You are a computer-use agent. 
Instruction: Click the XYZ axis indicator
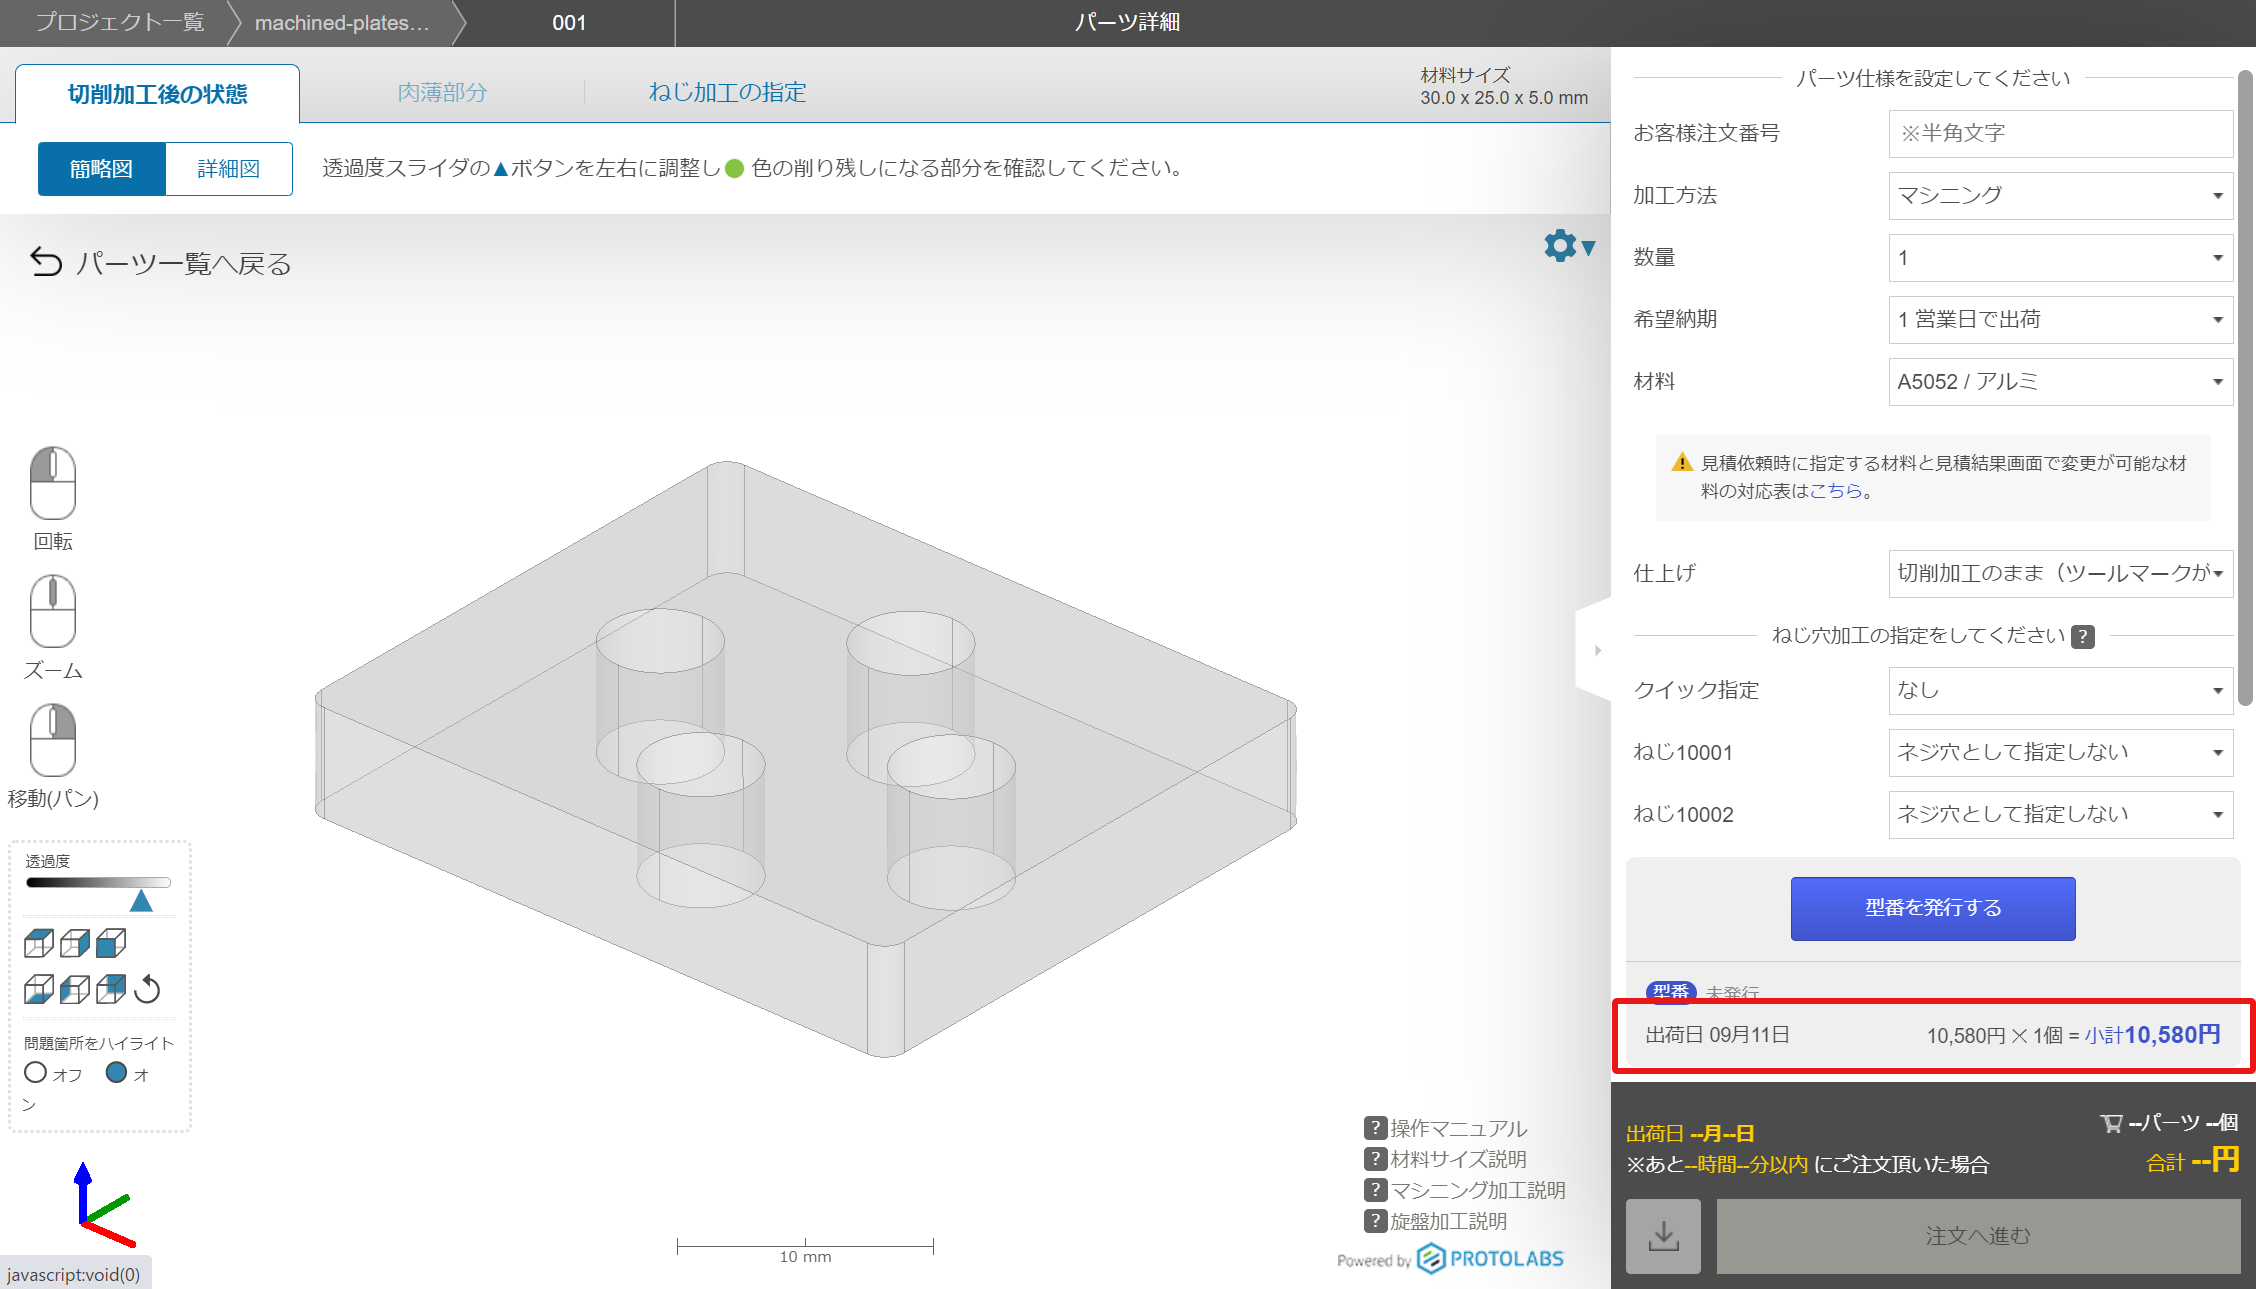(x=104, y=1206)
